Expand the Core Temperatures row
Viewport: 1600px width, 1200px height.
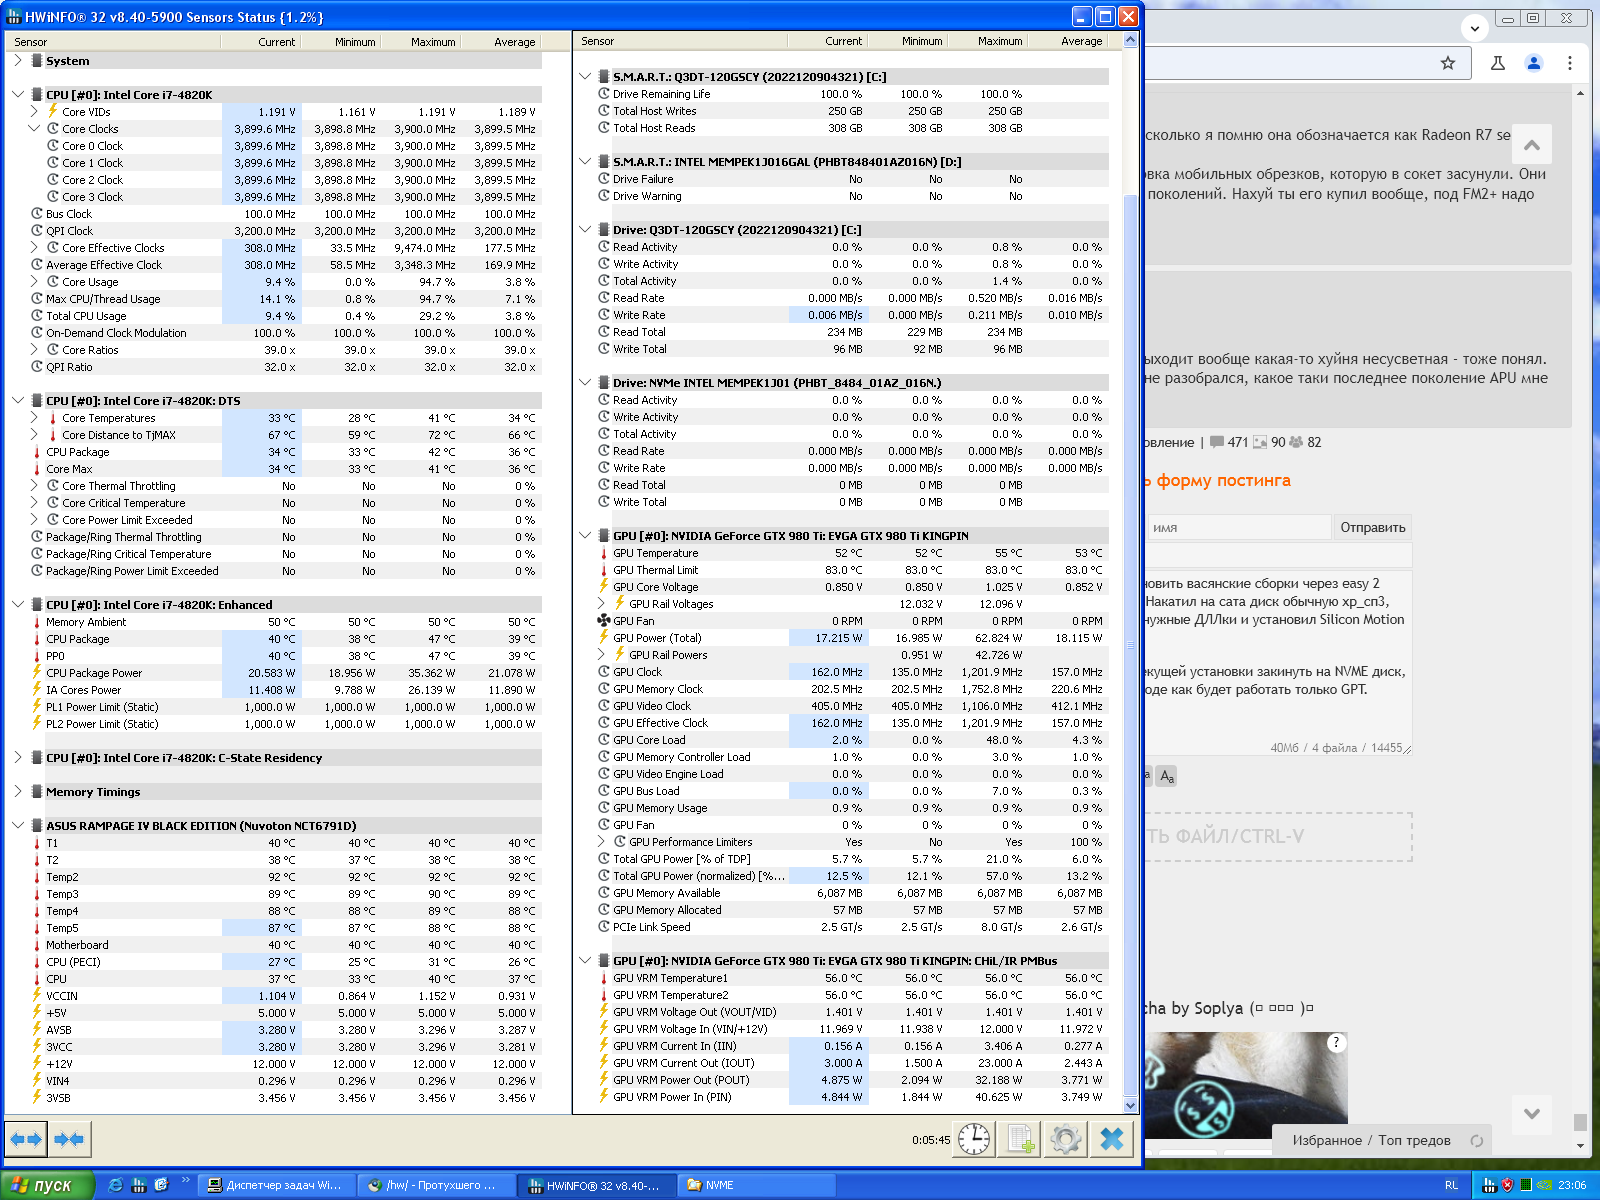pos(34,418)
